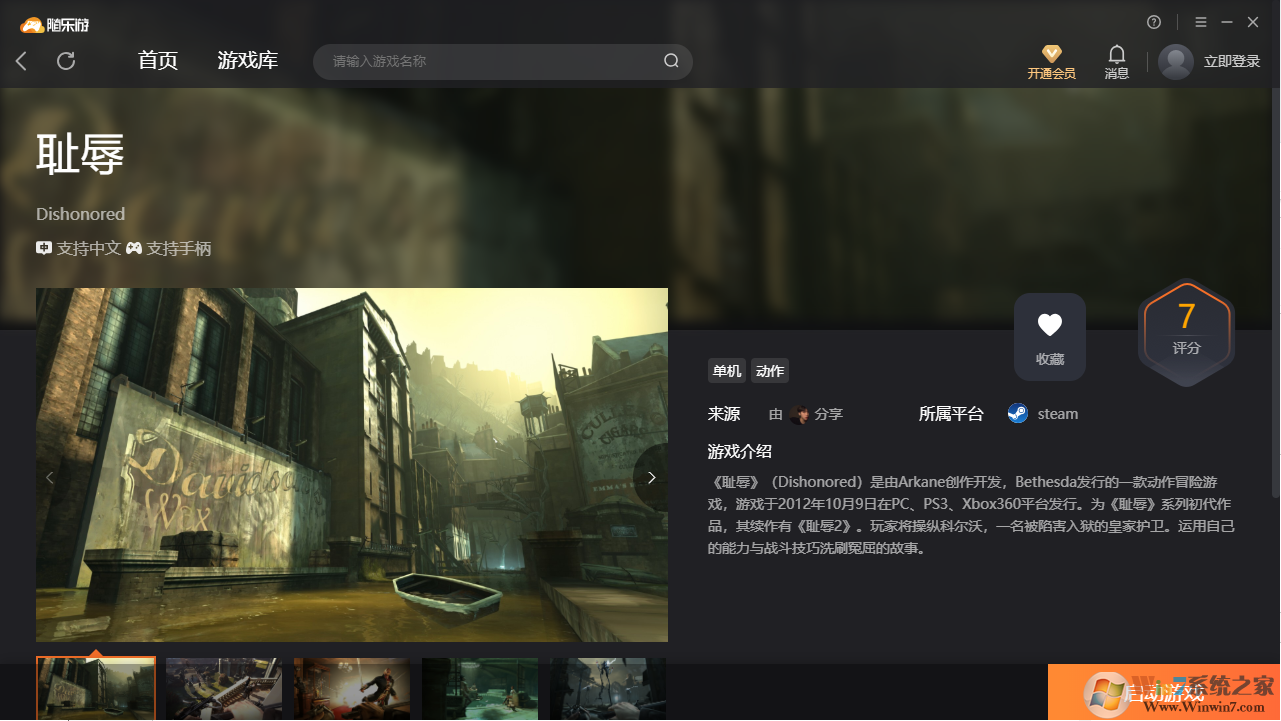Open the hamburger menu in the title bar
Screen dimensions: 1281x721
pyautogui.click(x=1200, y=21)
